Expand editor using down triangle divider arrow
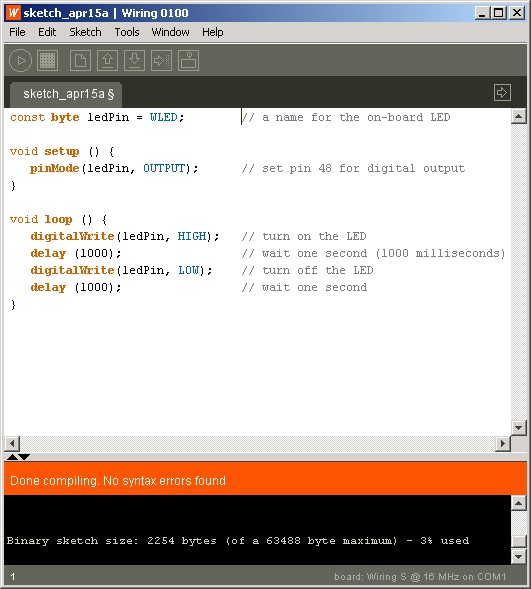The height and width of the screenshot is (589, 531). [24, 457]
